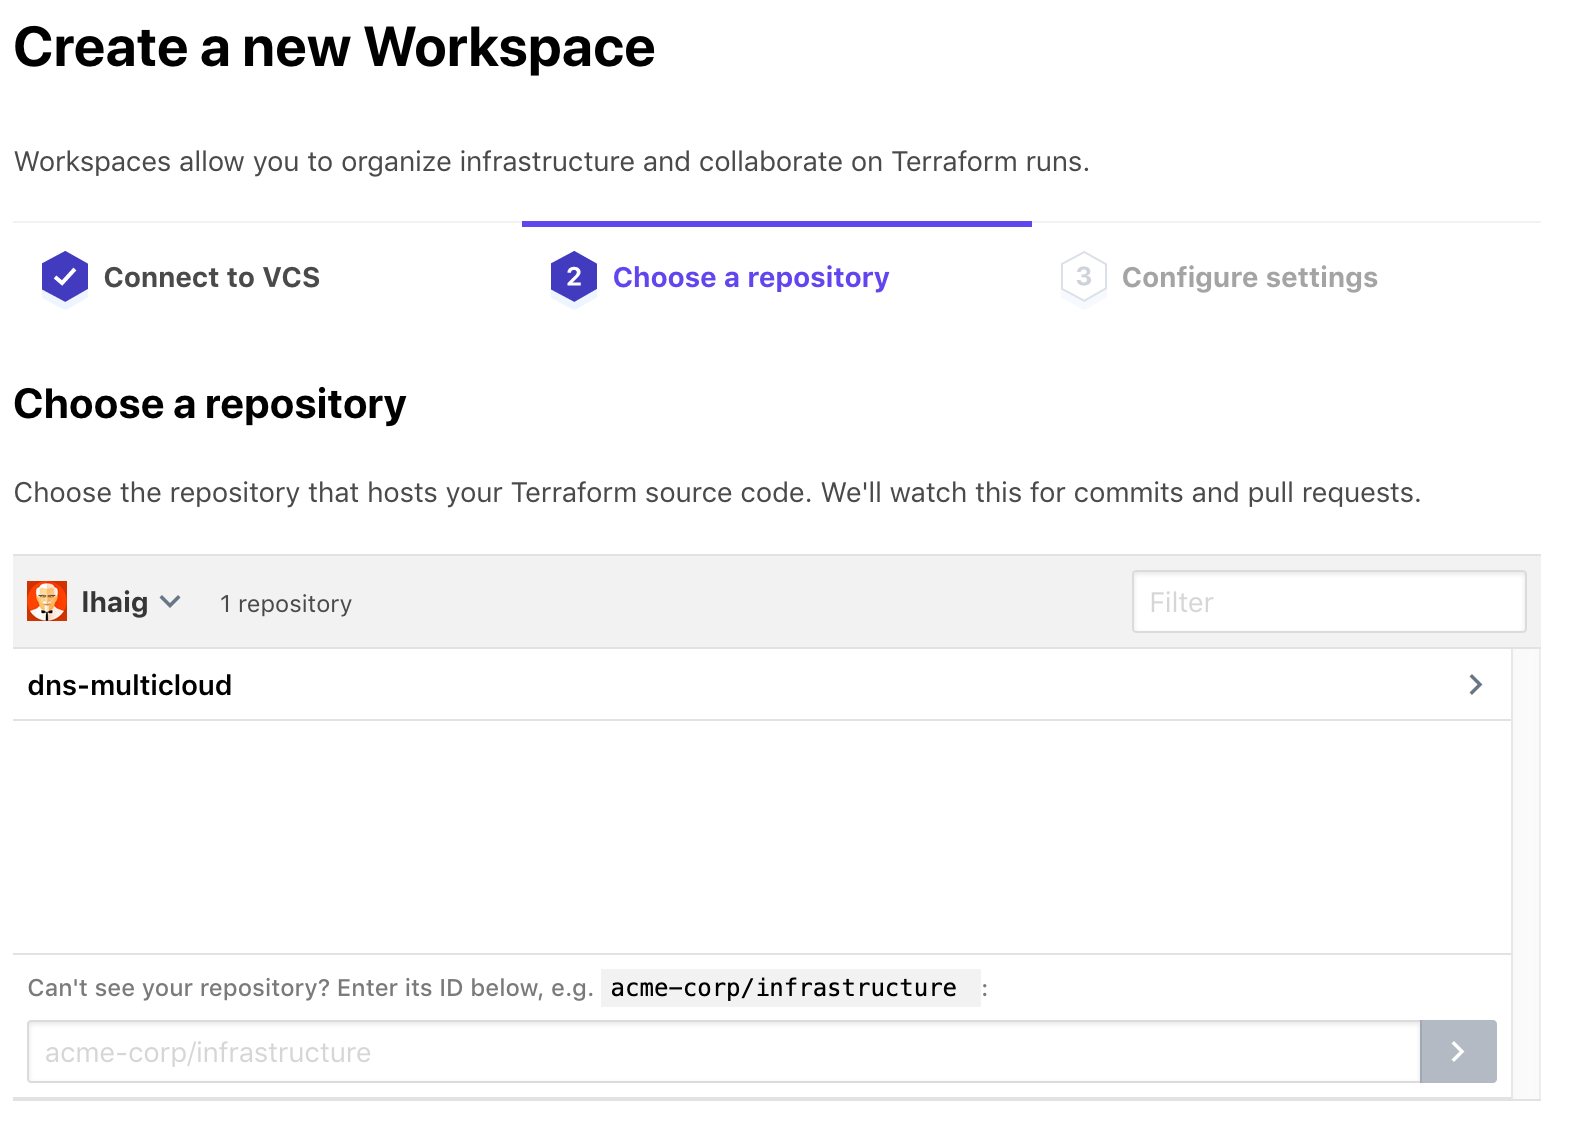
Task: Click the acme-corp/infrastructure placeholder input box
Action: [x=723, y=1052]
